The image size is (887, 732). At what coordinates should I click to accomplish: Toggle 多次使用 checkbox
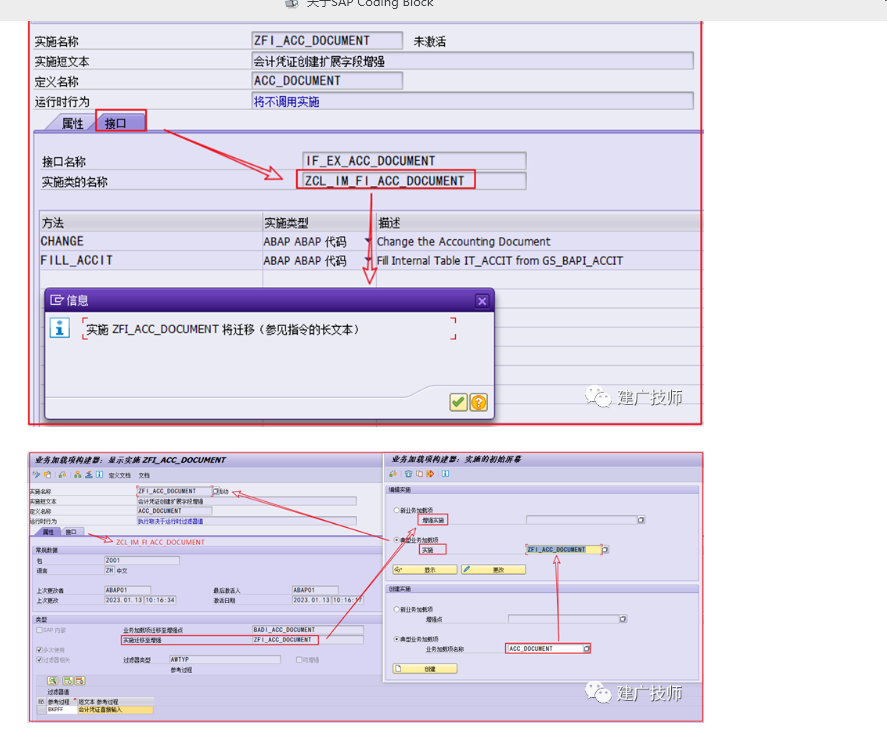[x=39, y=649]
